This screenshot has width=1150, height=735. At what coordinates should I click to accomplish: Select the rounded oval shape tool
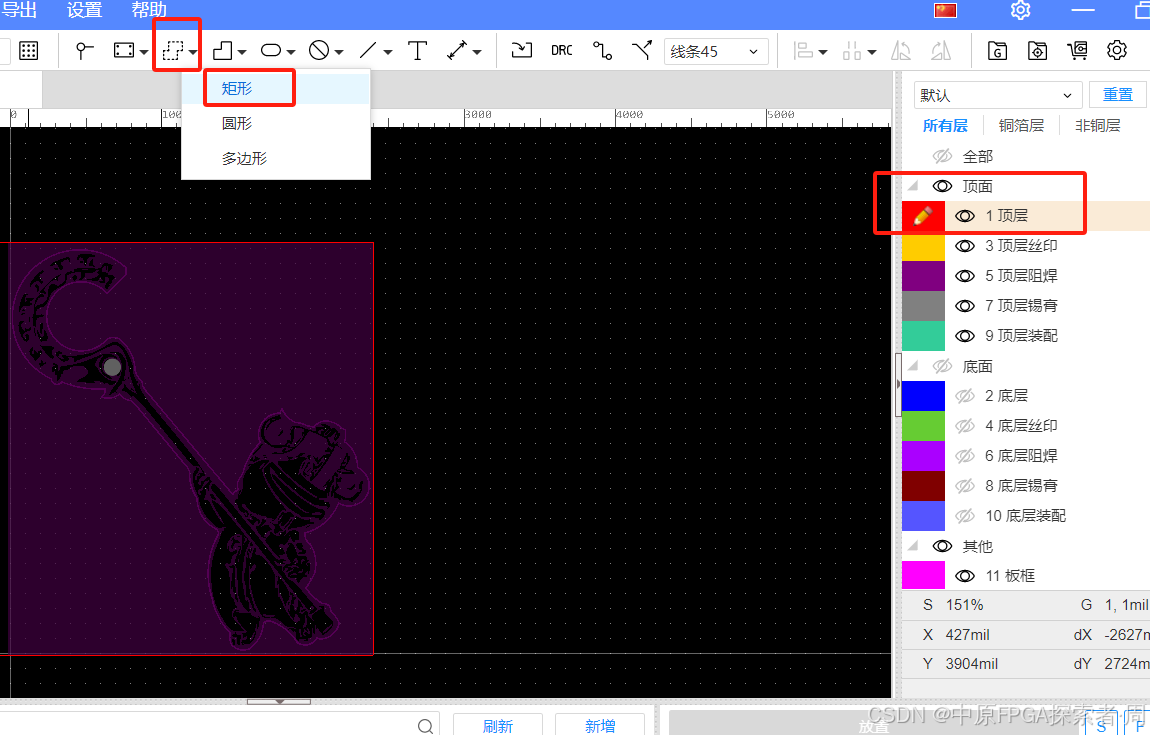271,51
